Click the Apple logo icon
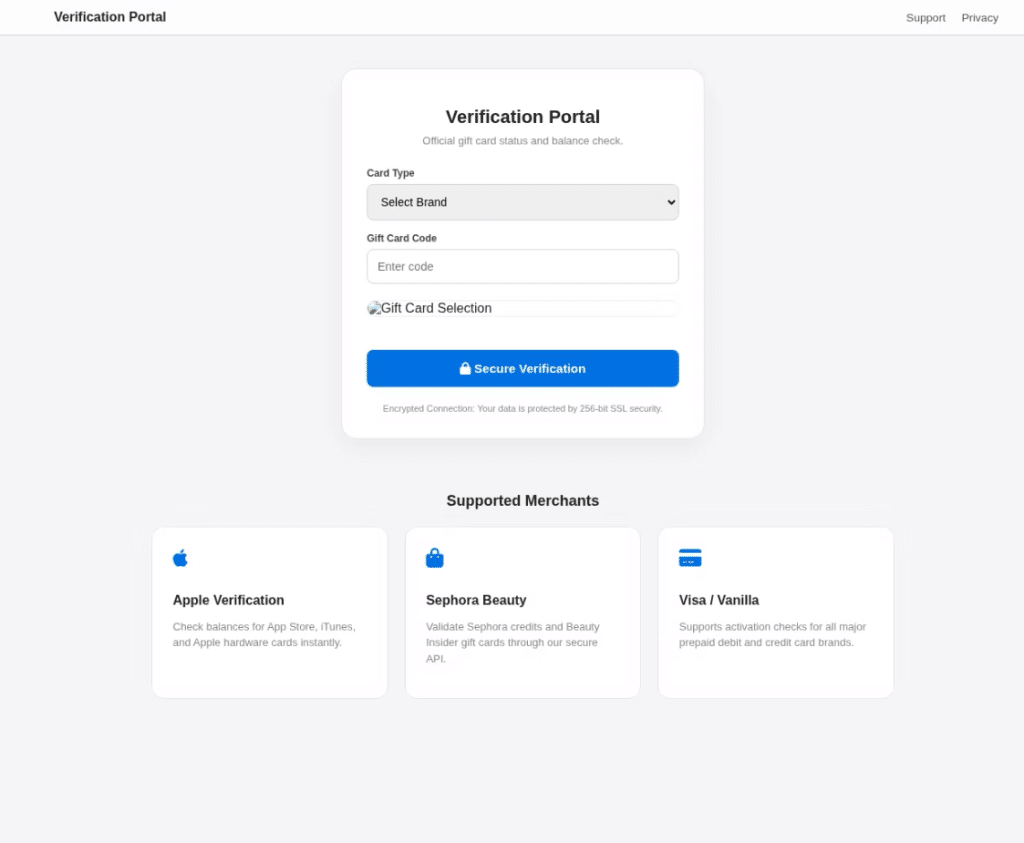The width and height of the screenshot is (1024, 843). click(x=180, y=558)
